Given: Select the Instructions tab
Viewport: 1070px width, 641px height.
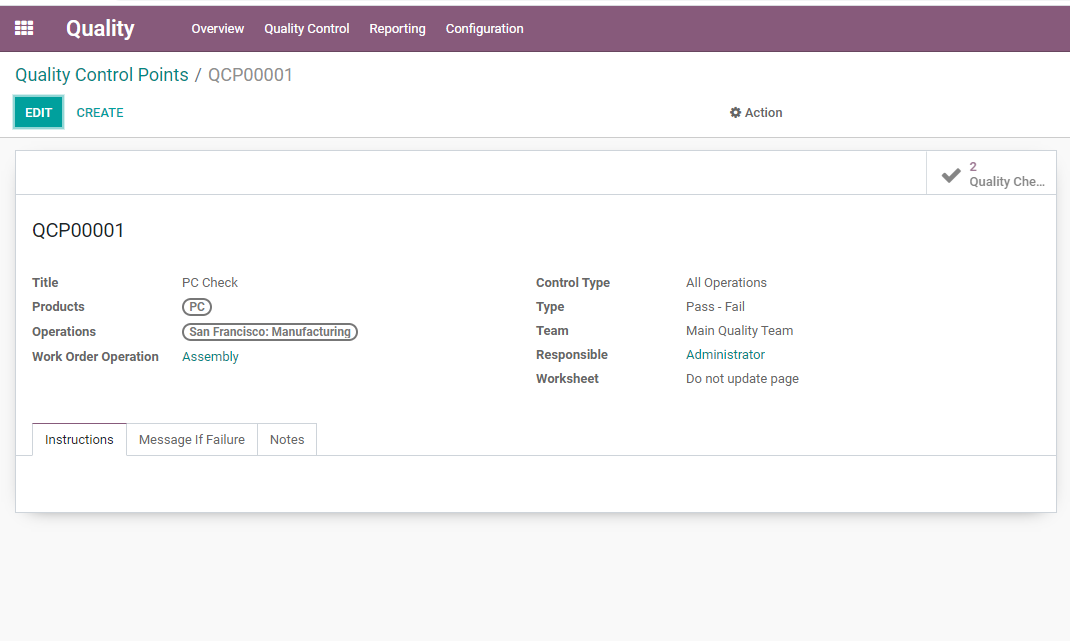Looking at the screenshot, I should [x=79, y=440].
